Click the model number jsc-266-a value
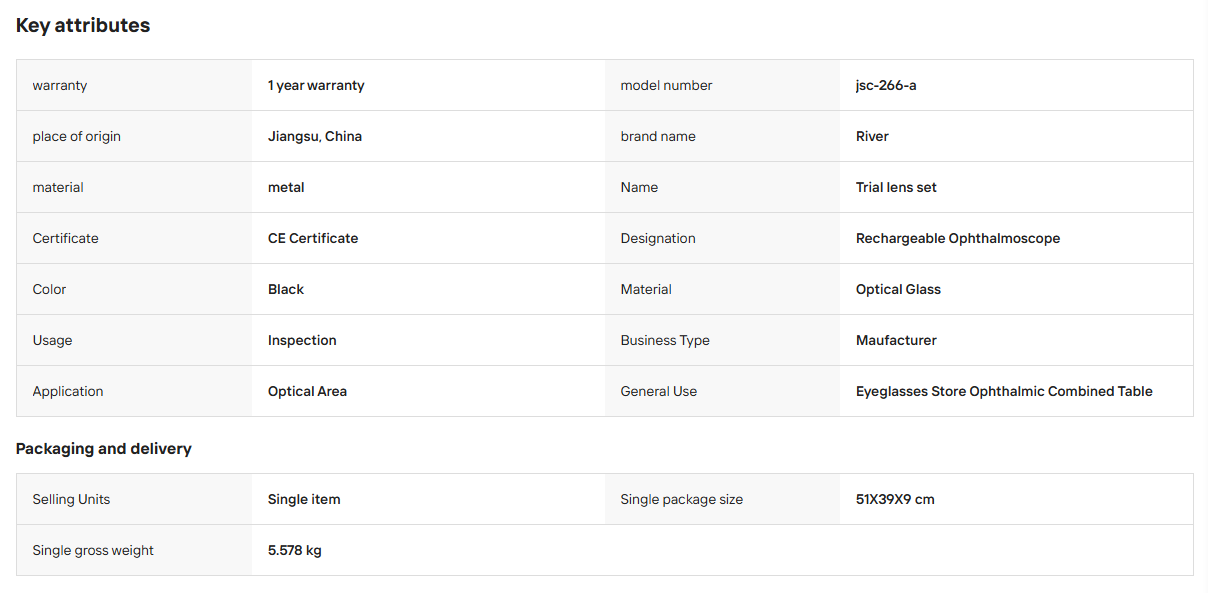 point(886,86)
